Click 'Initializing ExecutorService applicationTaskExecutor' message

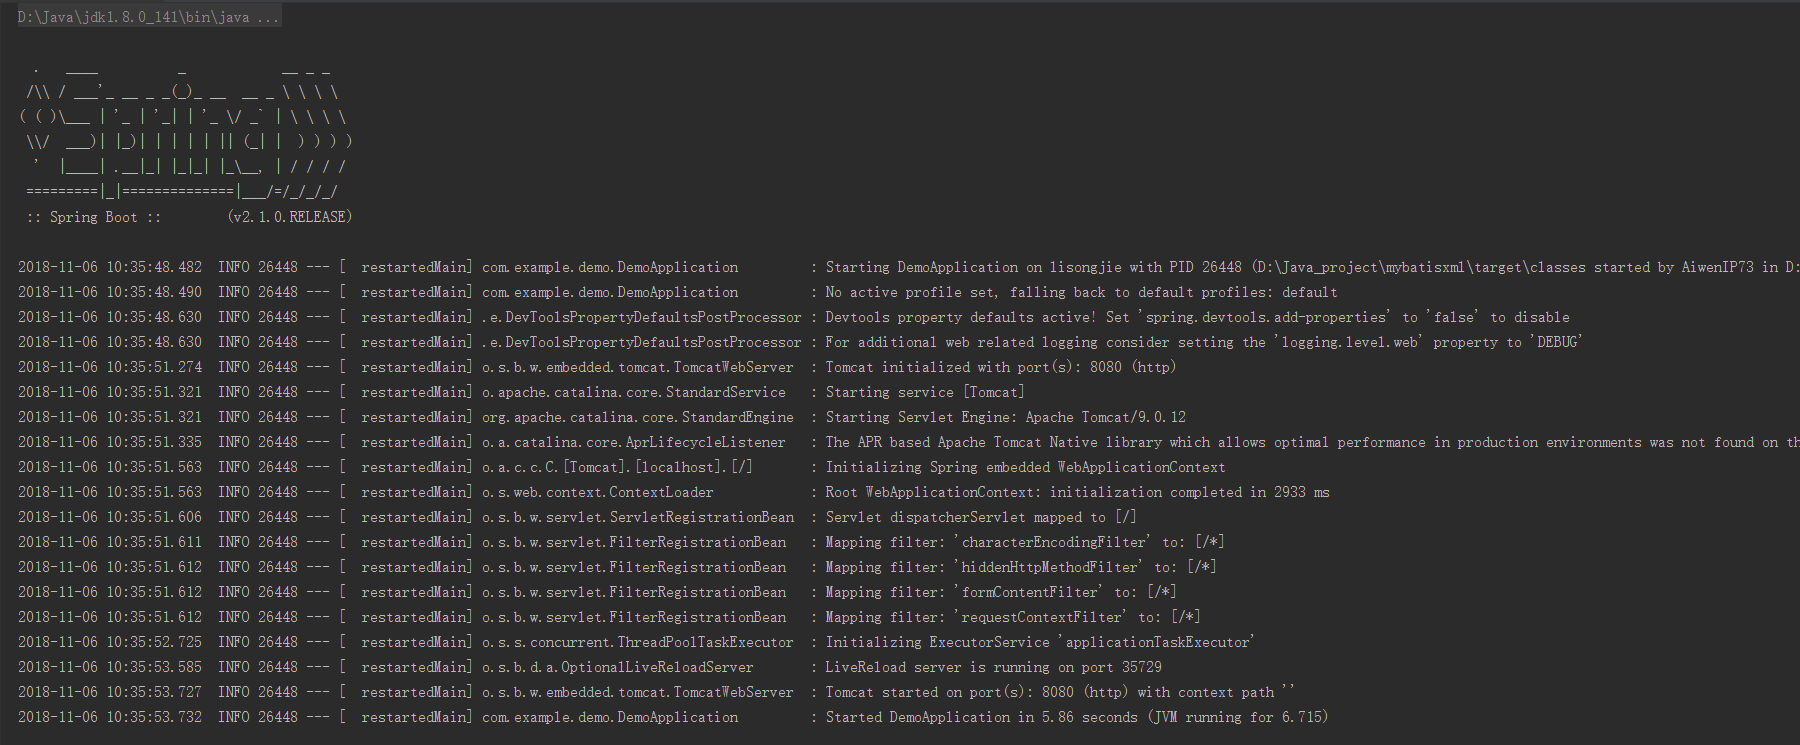click(x=1040, y=642)
